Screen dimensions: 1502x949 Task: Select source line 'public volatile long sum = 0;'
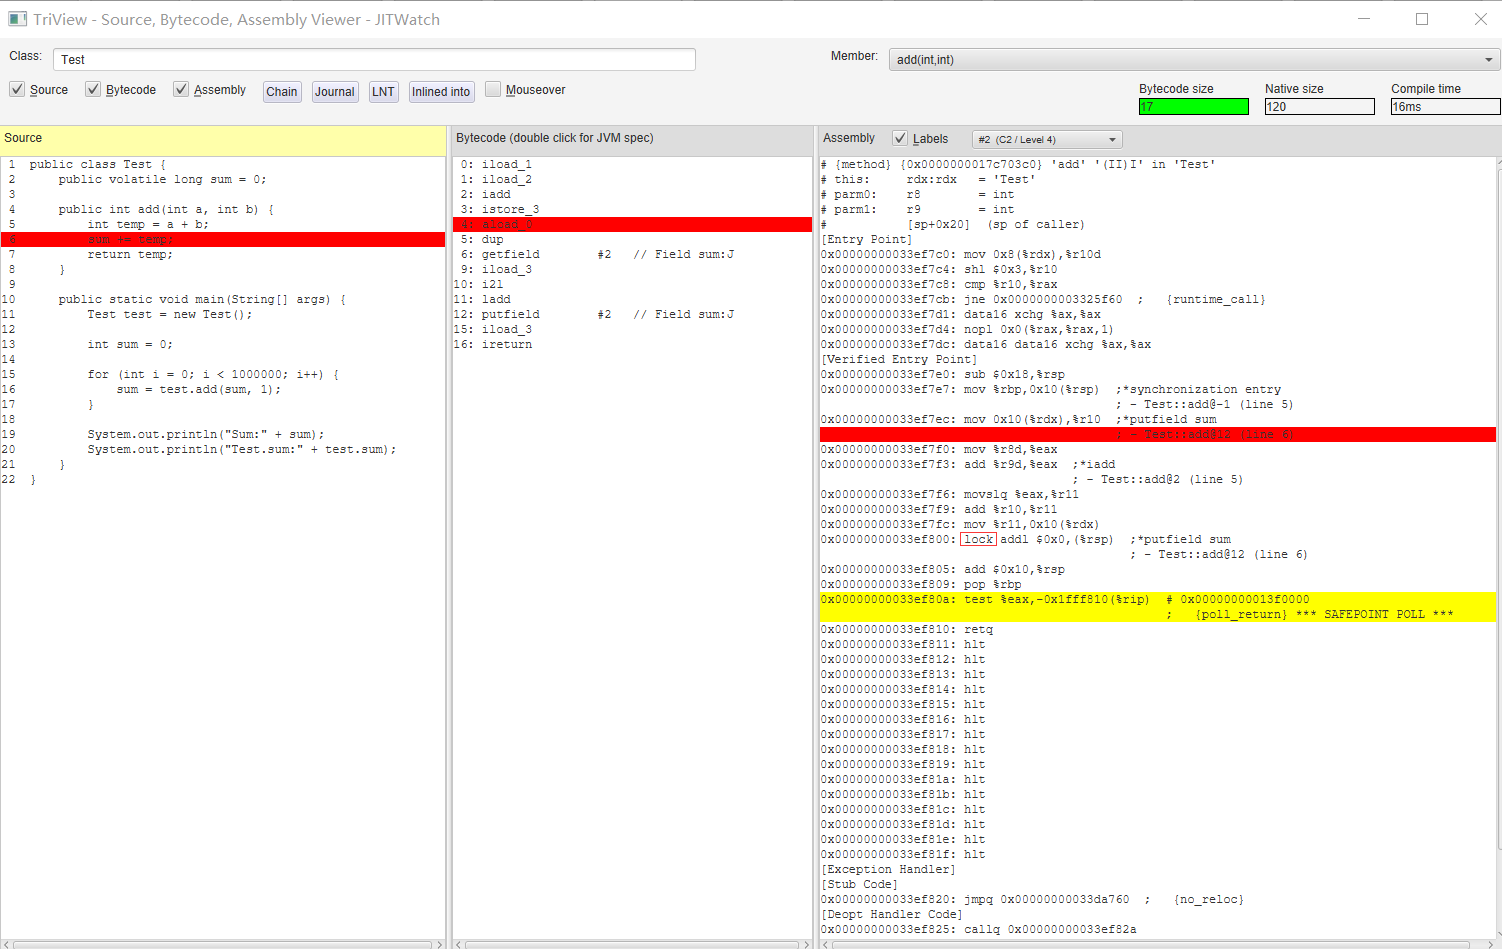pyautogui.click(x=162, y=179)
